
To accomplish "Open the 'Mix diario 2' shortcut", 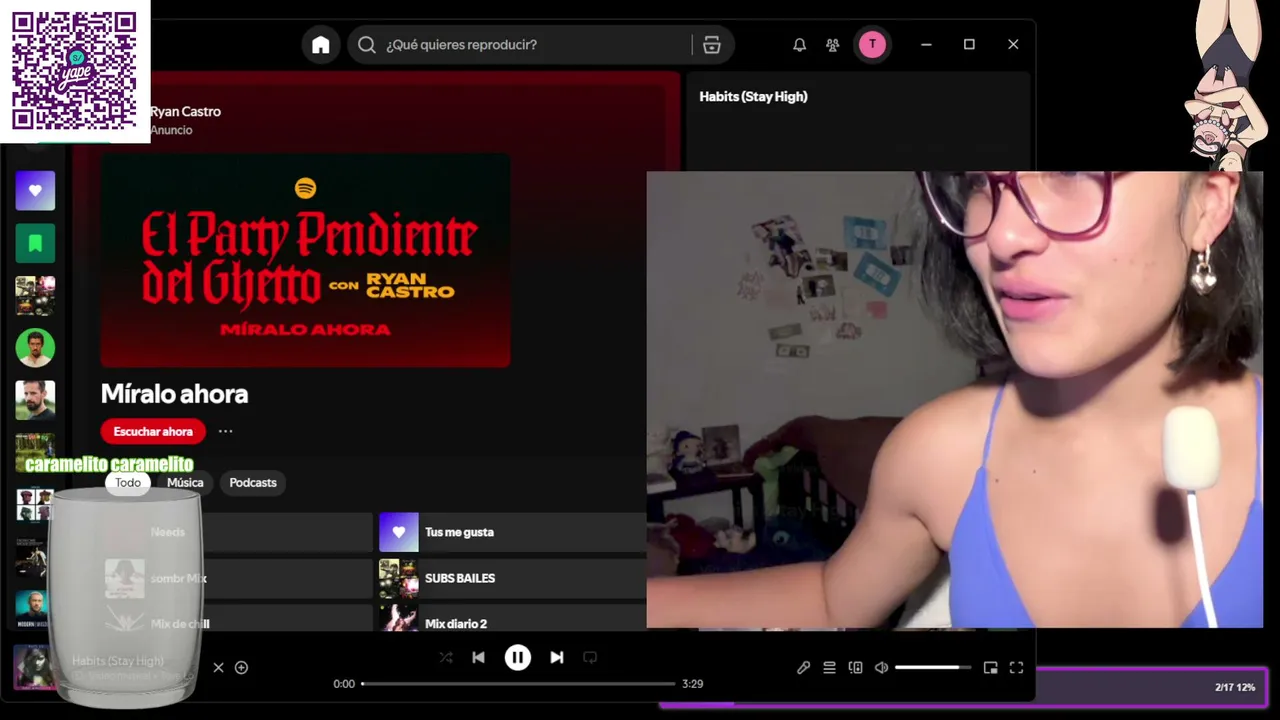I will 512,619.
